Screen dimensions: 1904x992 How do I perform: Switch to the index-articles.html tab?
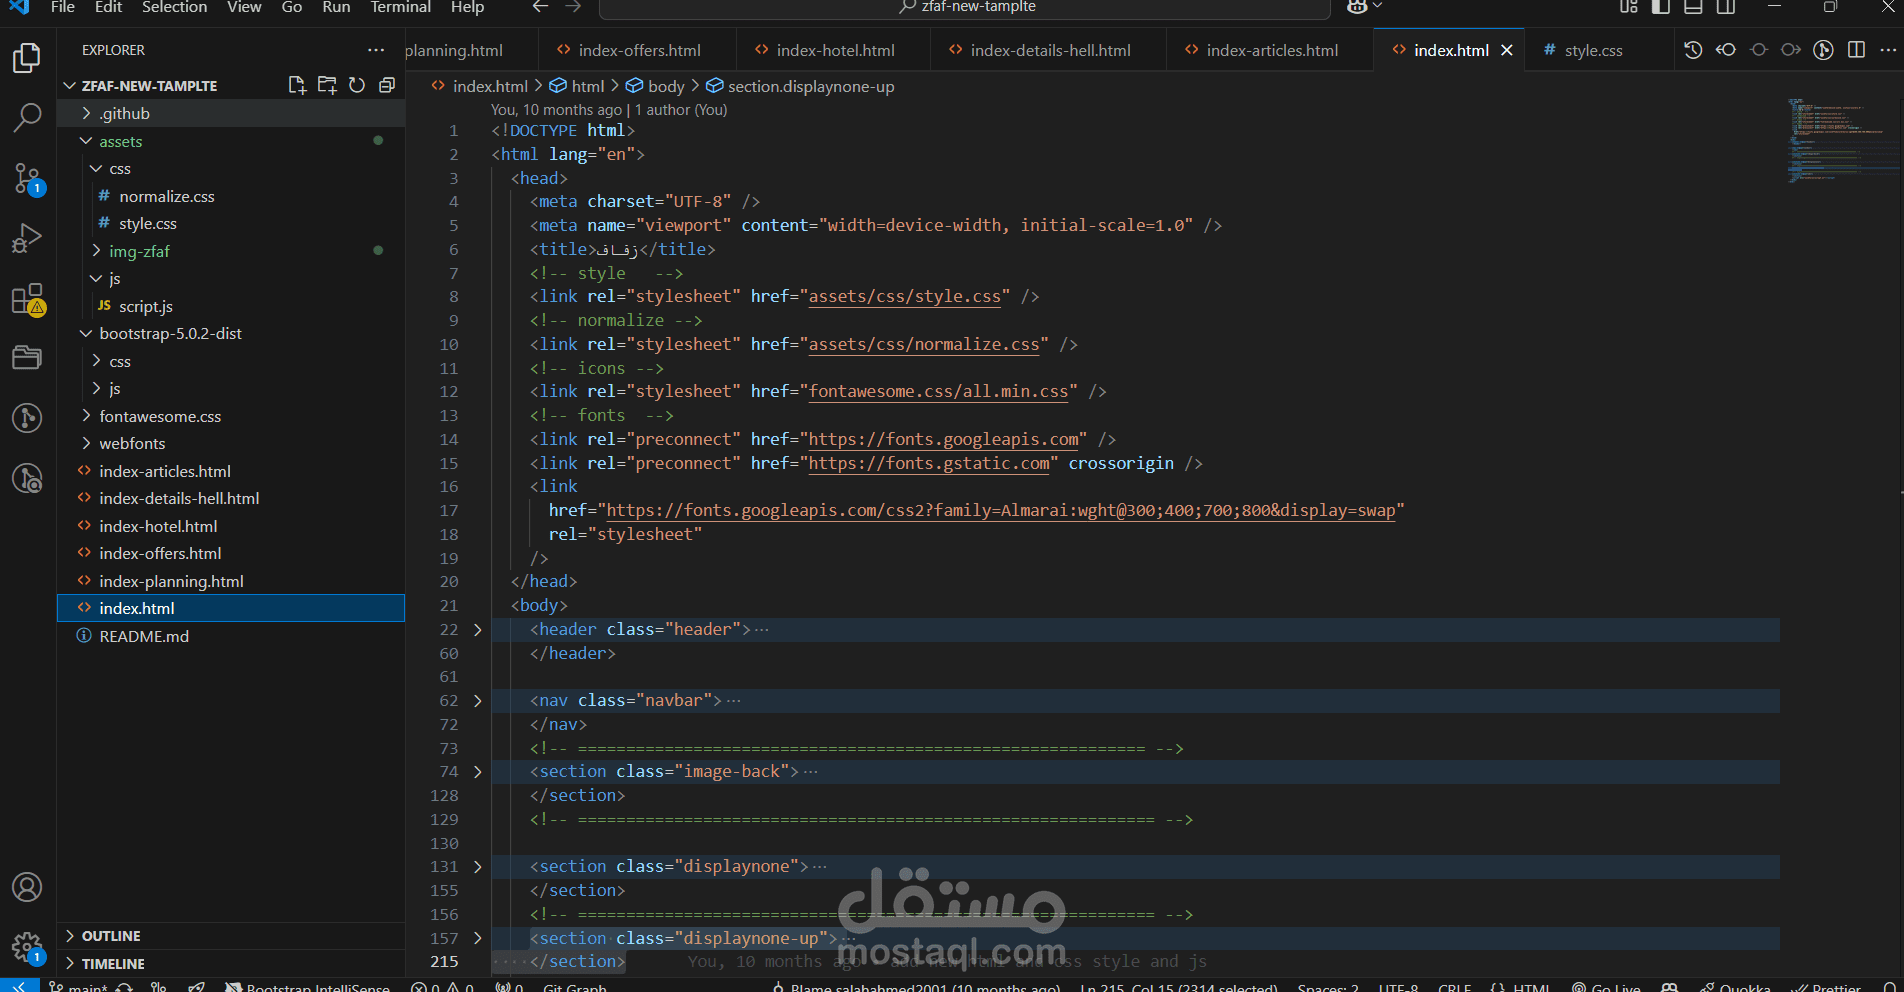(1270, 50)
